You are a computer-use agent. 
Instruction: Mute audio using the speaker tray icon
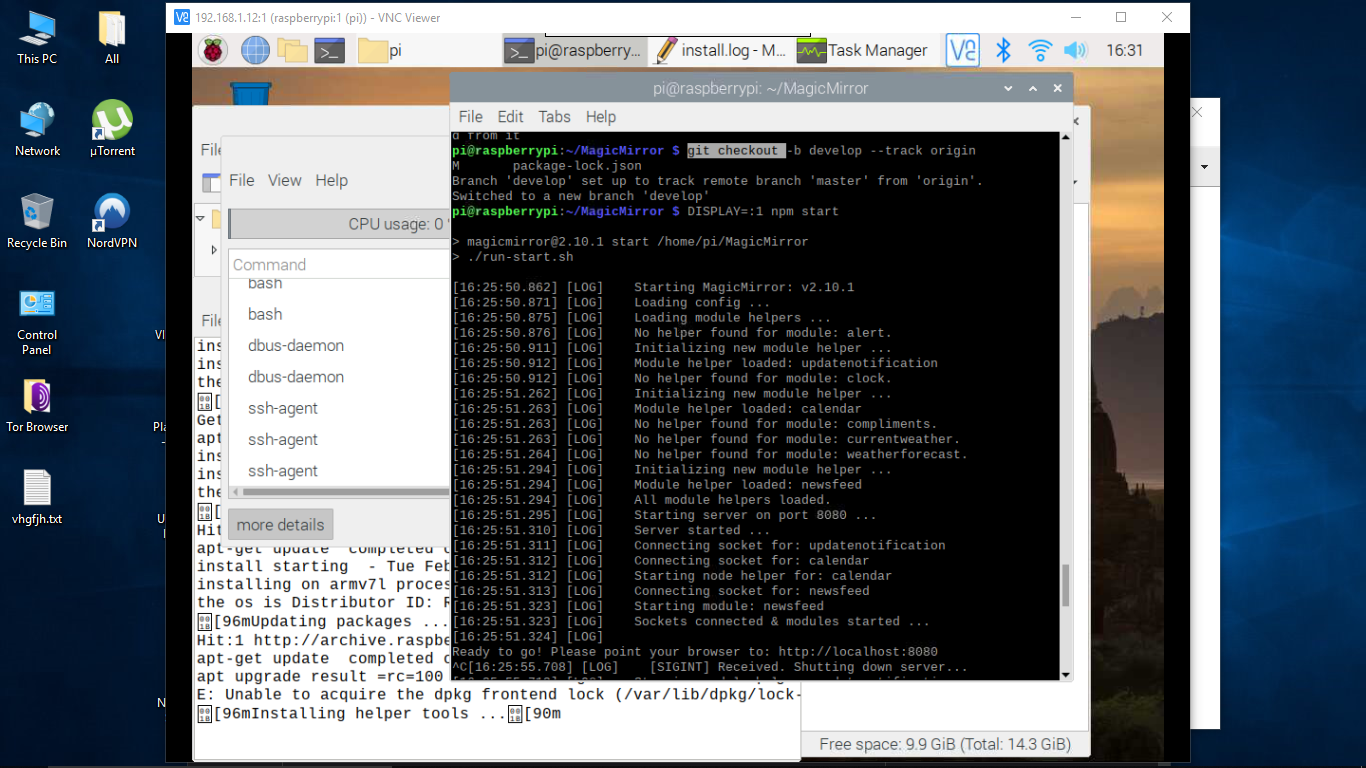point(1076,50)
